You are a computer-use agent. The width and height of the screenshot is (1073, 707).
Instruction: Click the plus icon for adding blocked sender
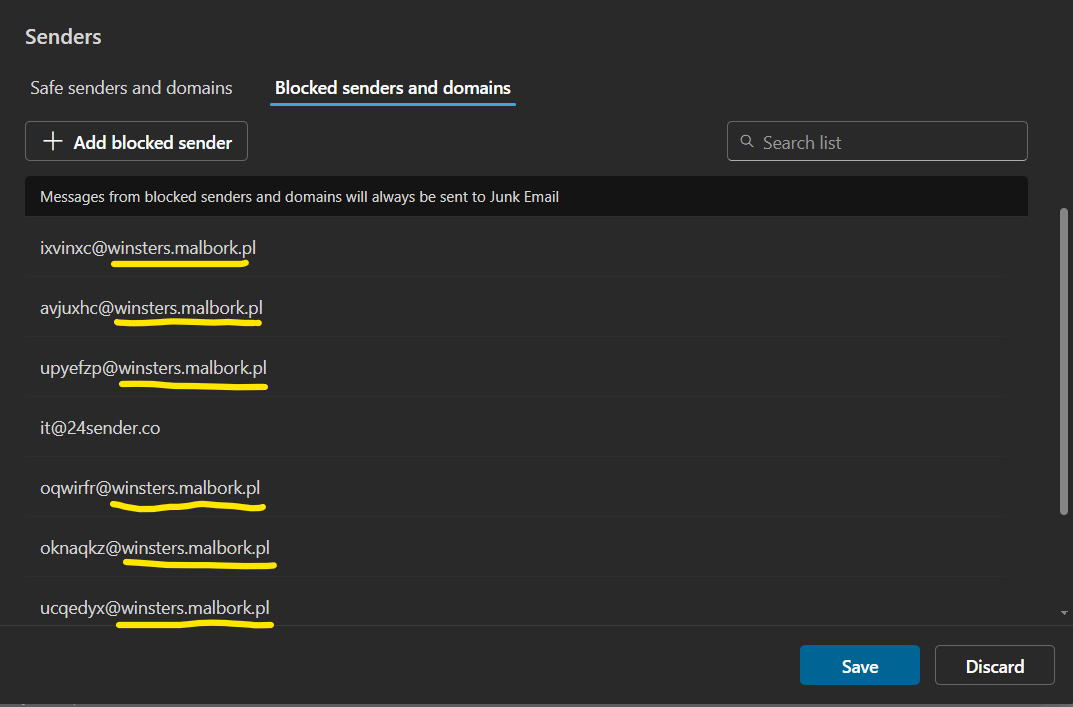[x=52, y=142]
